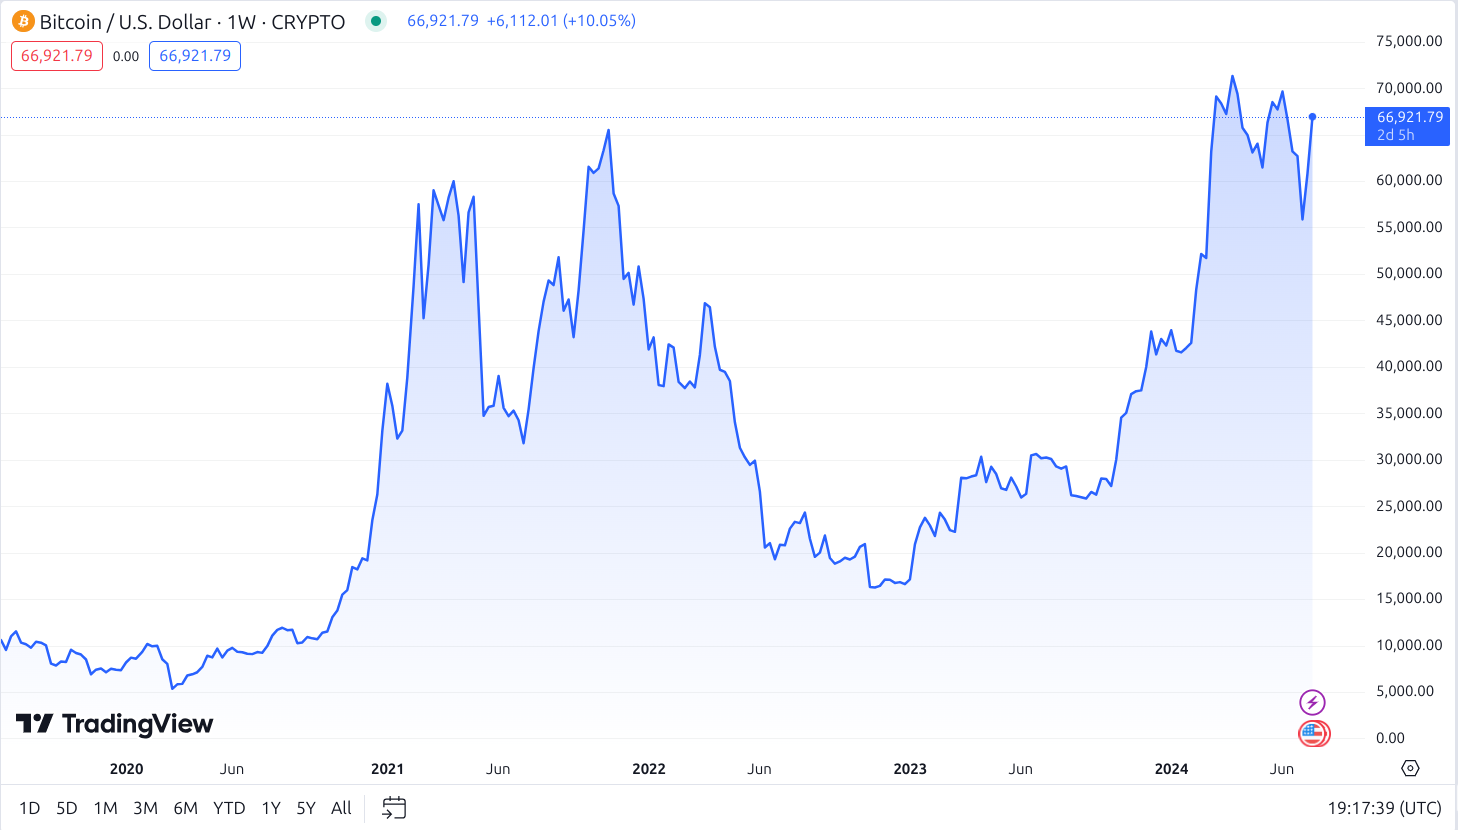Select the 1Y time range
The image size is (1458, 830).
(x=271, y=808)
